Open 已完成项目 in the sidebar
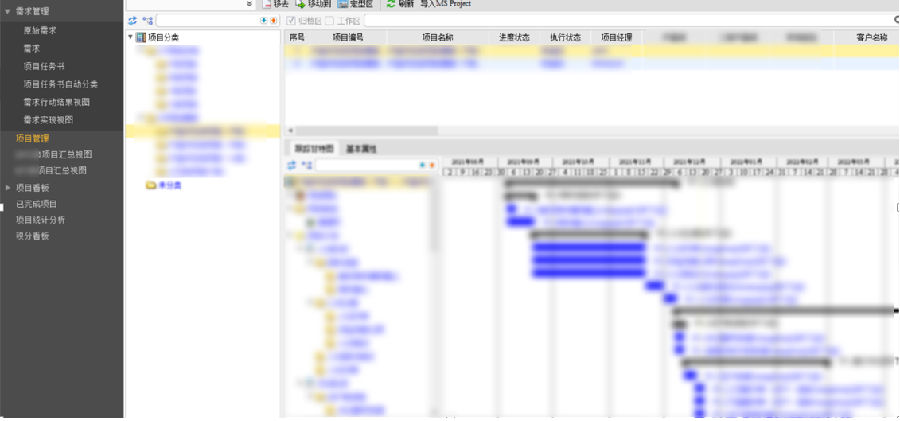The height and width of the screenshot is (421, 900). 37,204
